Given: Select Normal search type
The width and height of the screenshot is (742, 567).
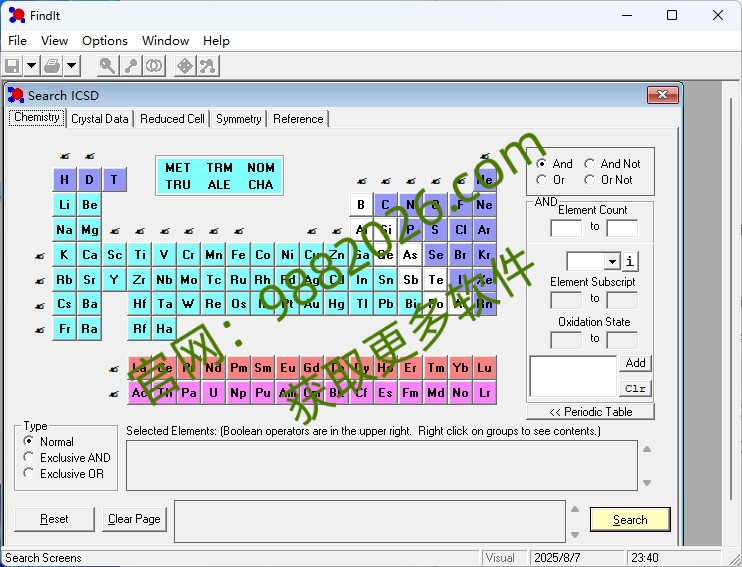Looking at the screenshot, I should tap(28, 441).
